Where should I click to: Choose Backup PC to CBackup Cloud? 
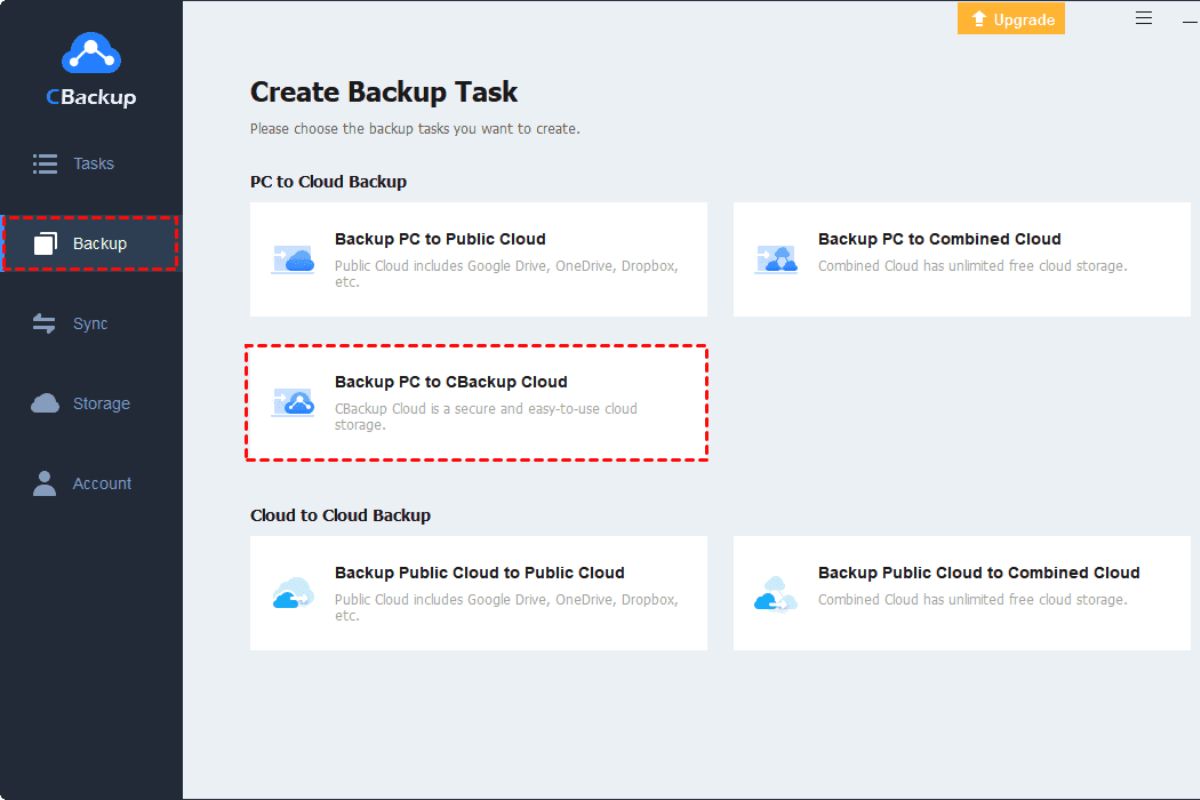click(479, 403)
